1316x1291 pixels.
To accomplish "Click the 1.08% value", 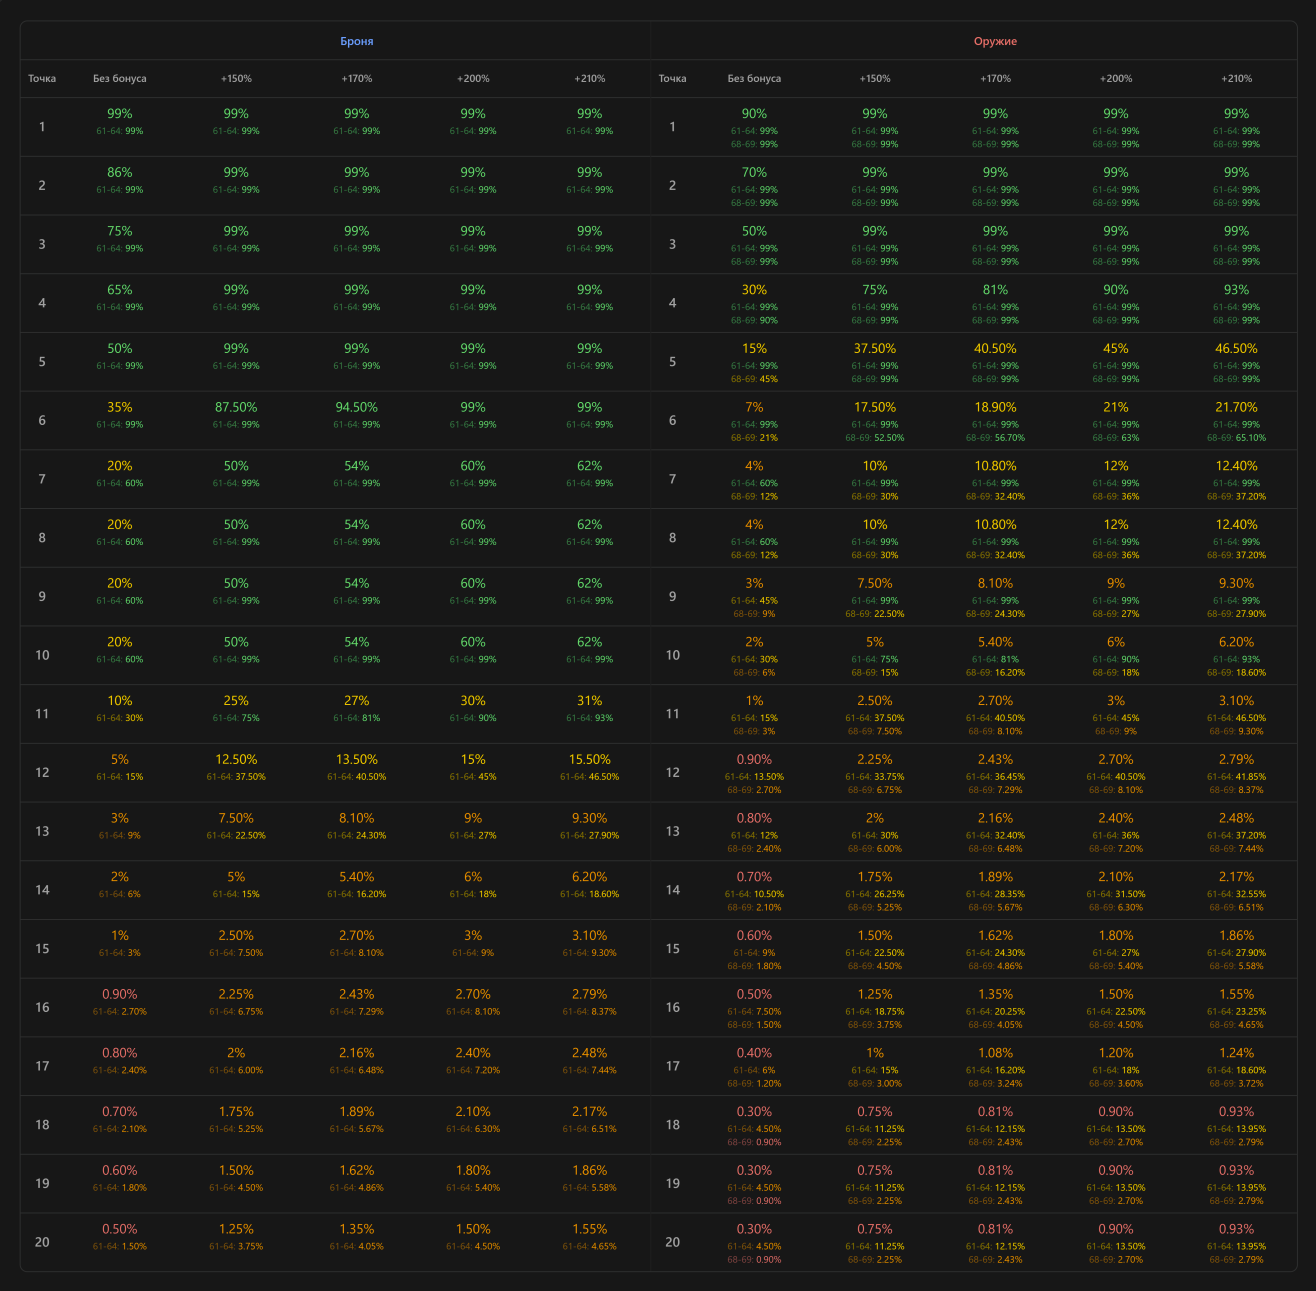I will coord(995,1053).
